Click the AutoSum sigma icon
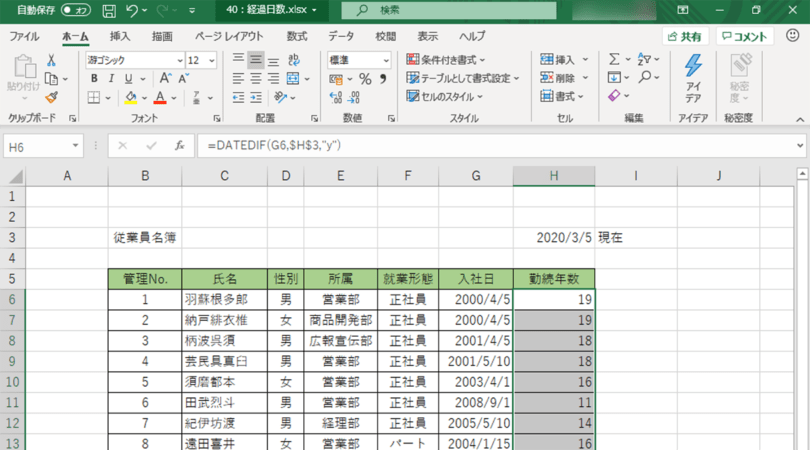The height and width of the screenshot is (450, 810). click(x=614, y=60)
